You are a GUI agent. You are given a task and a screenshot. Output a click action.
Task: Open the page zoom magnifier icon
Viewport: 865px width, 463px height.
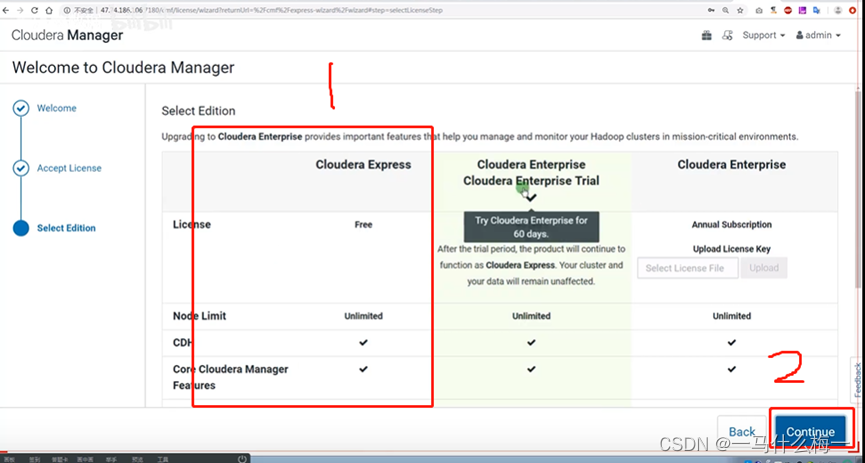tap(725, 10)
